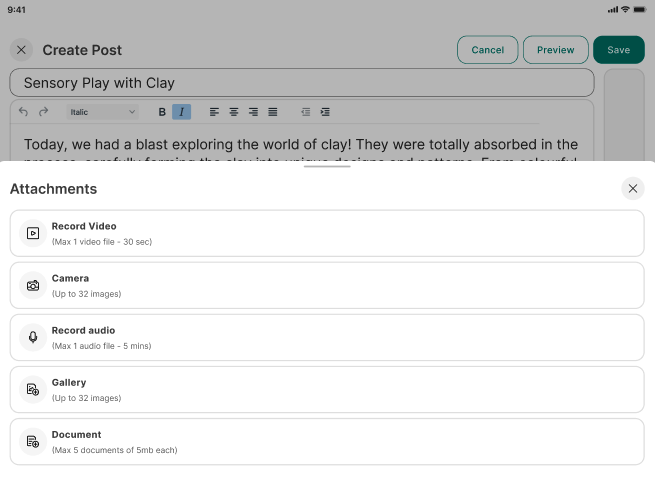The height and width of the screenshot is (477, 655).
Task: Click the document-add icon
Action: (33, 441)
